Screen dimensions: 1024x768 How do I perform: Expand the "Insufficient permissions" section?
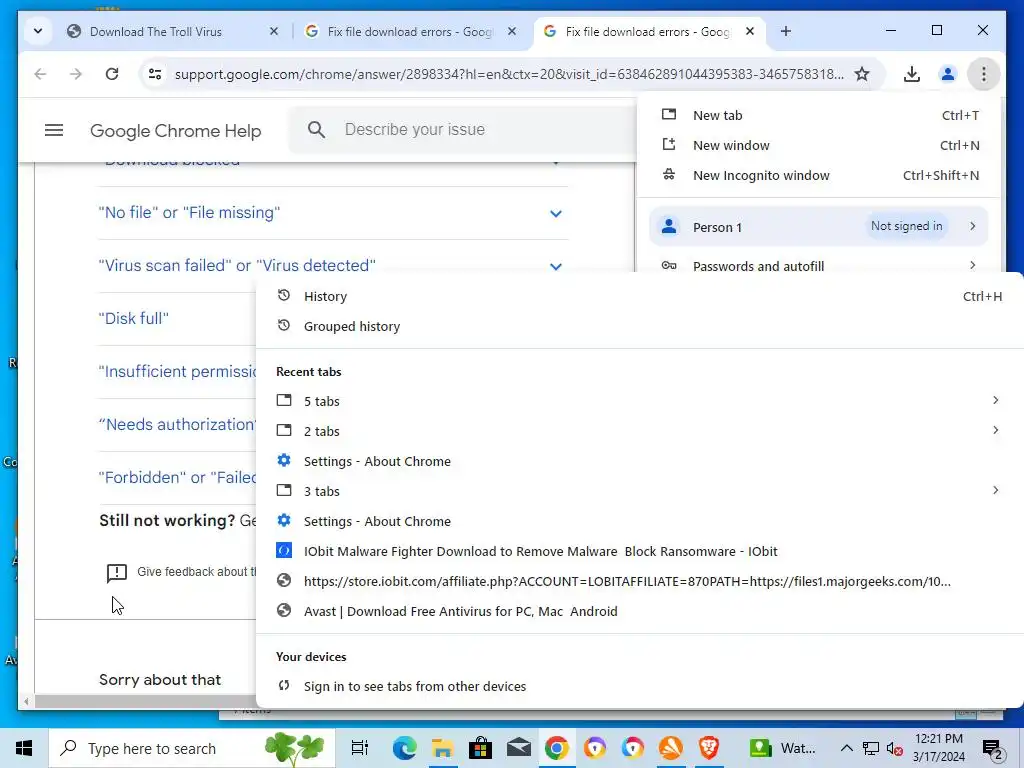(x=176, y=372)
